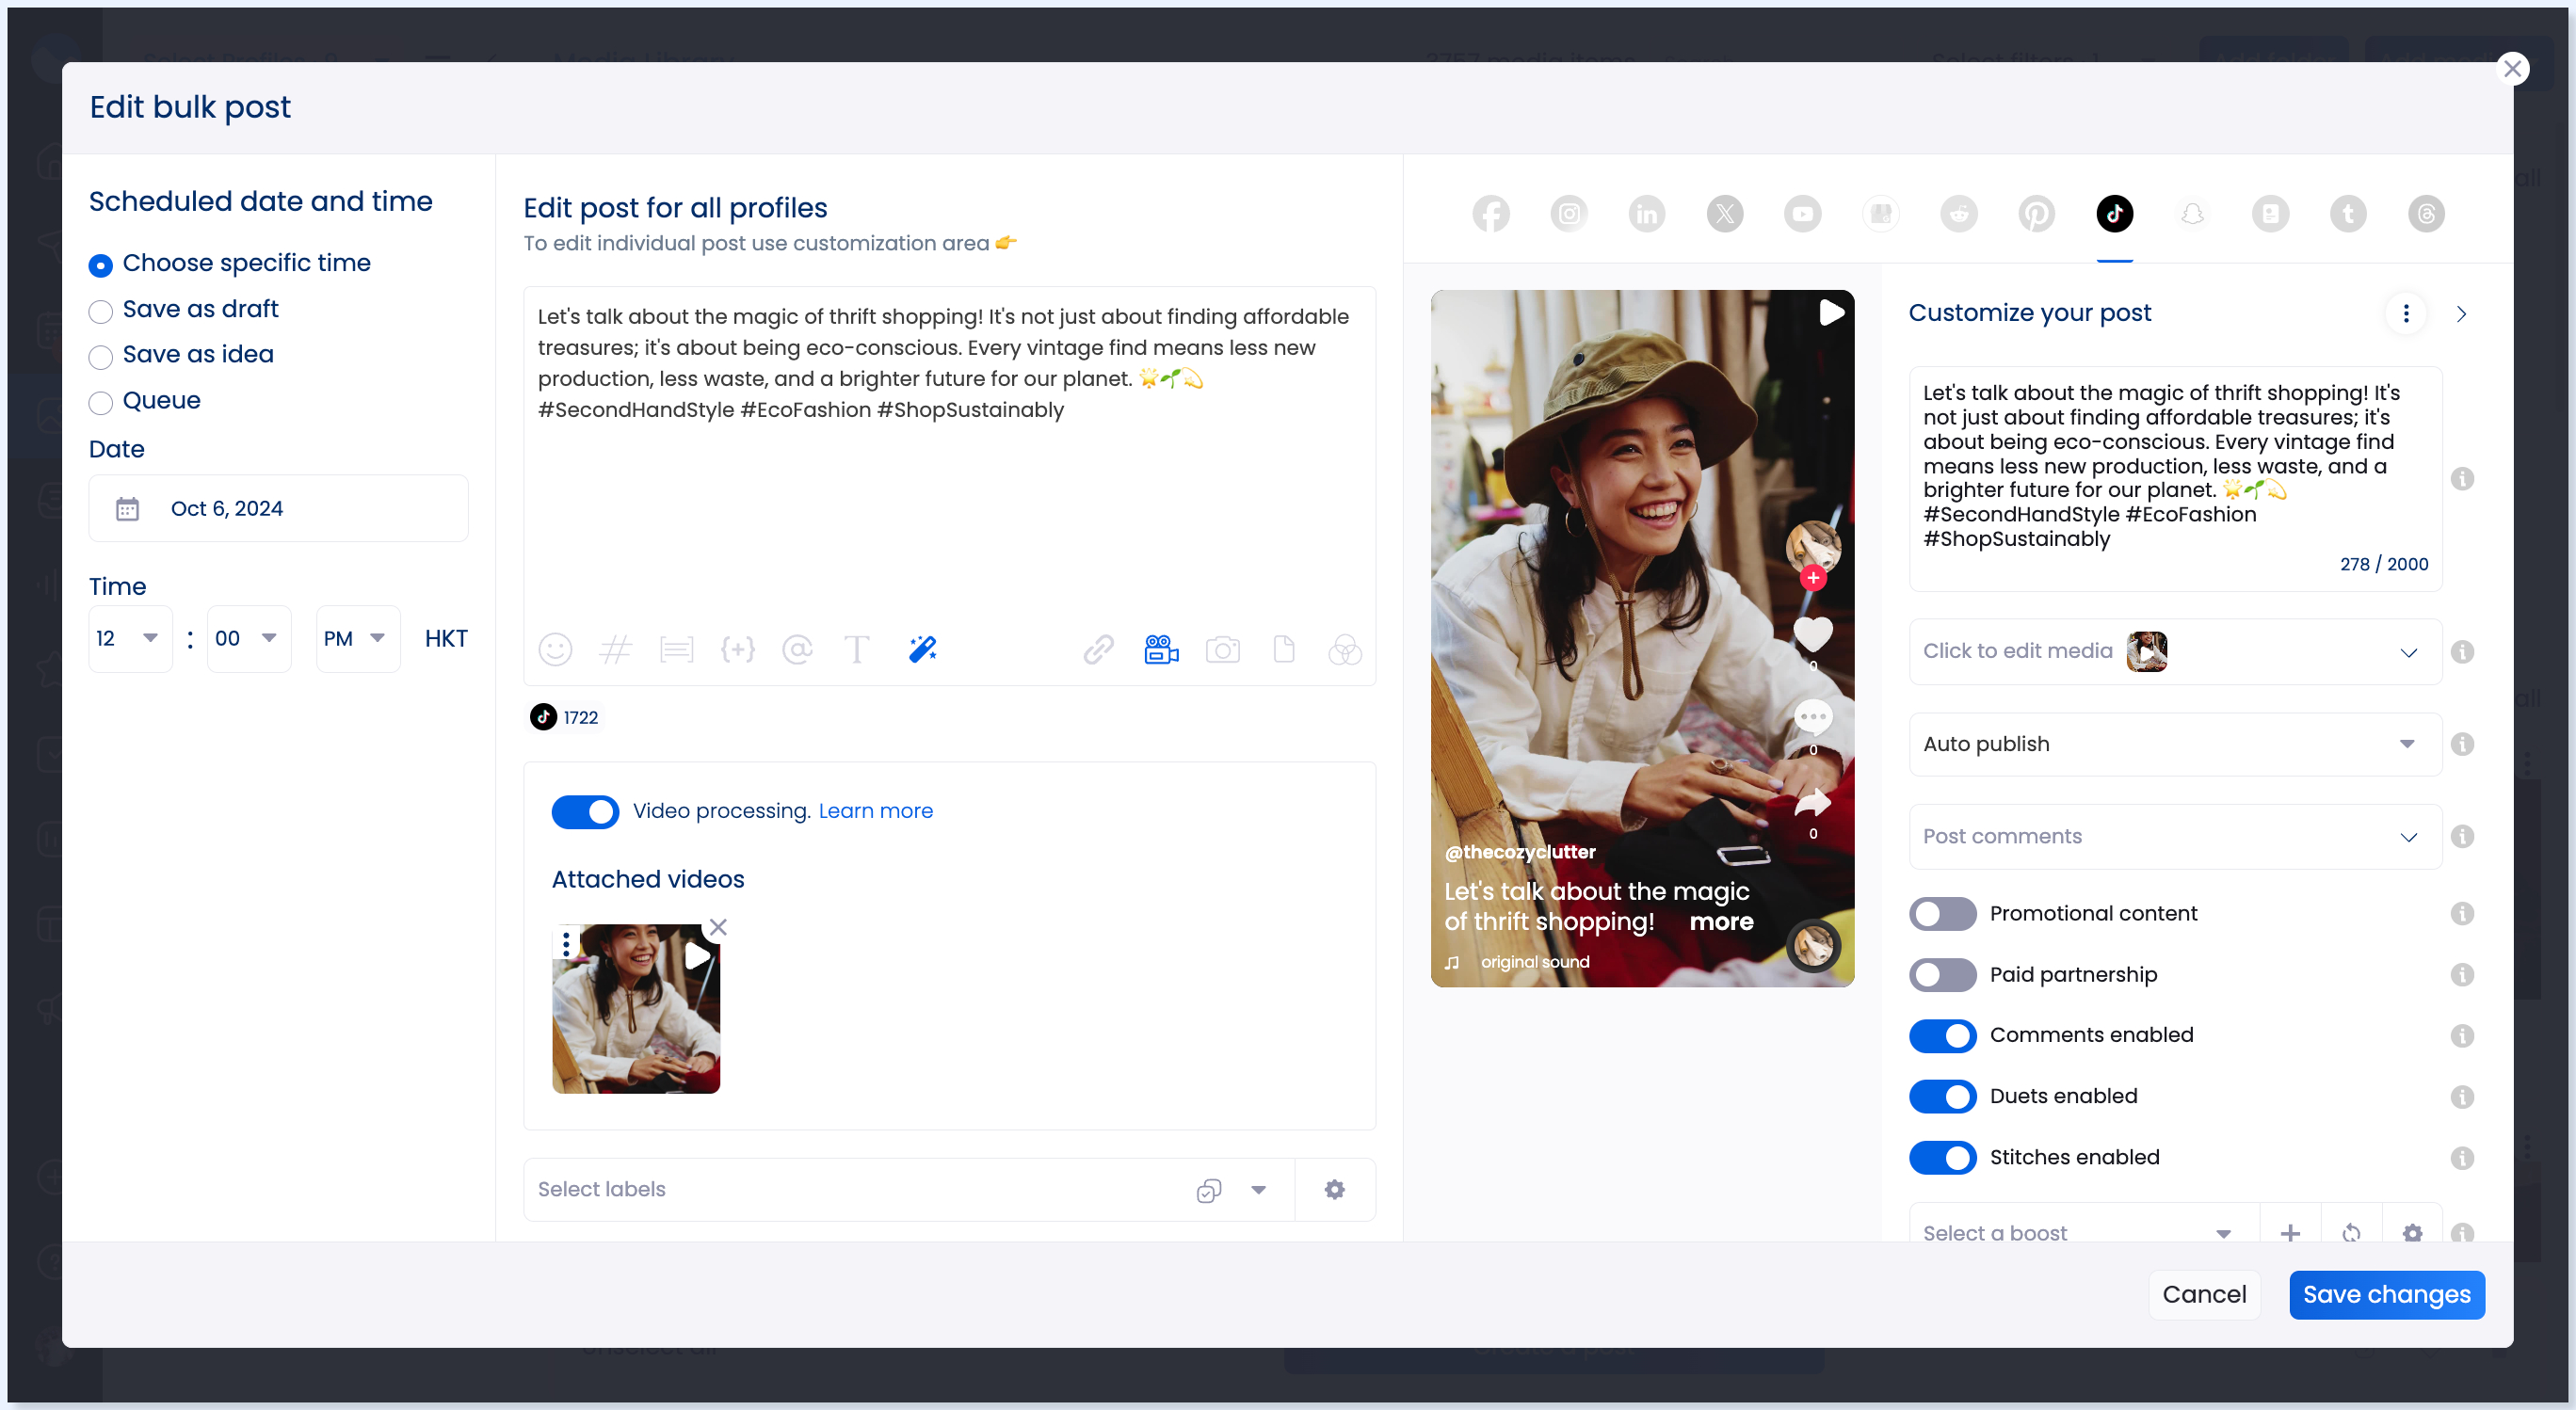Close the Edit bulk post dialog
The image size is (2576, 1410).
pyautogui.click(x=2512, y=69)
